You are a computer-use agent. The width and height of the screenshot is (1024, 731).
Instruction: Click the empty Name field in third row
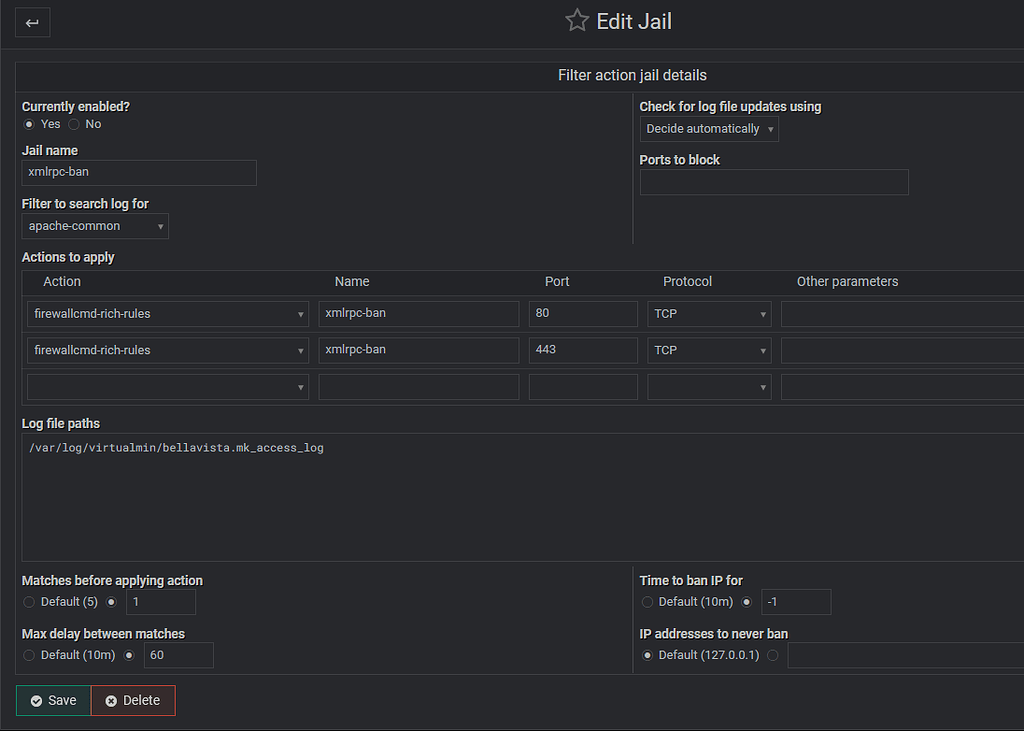tap(419, 387)
